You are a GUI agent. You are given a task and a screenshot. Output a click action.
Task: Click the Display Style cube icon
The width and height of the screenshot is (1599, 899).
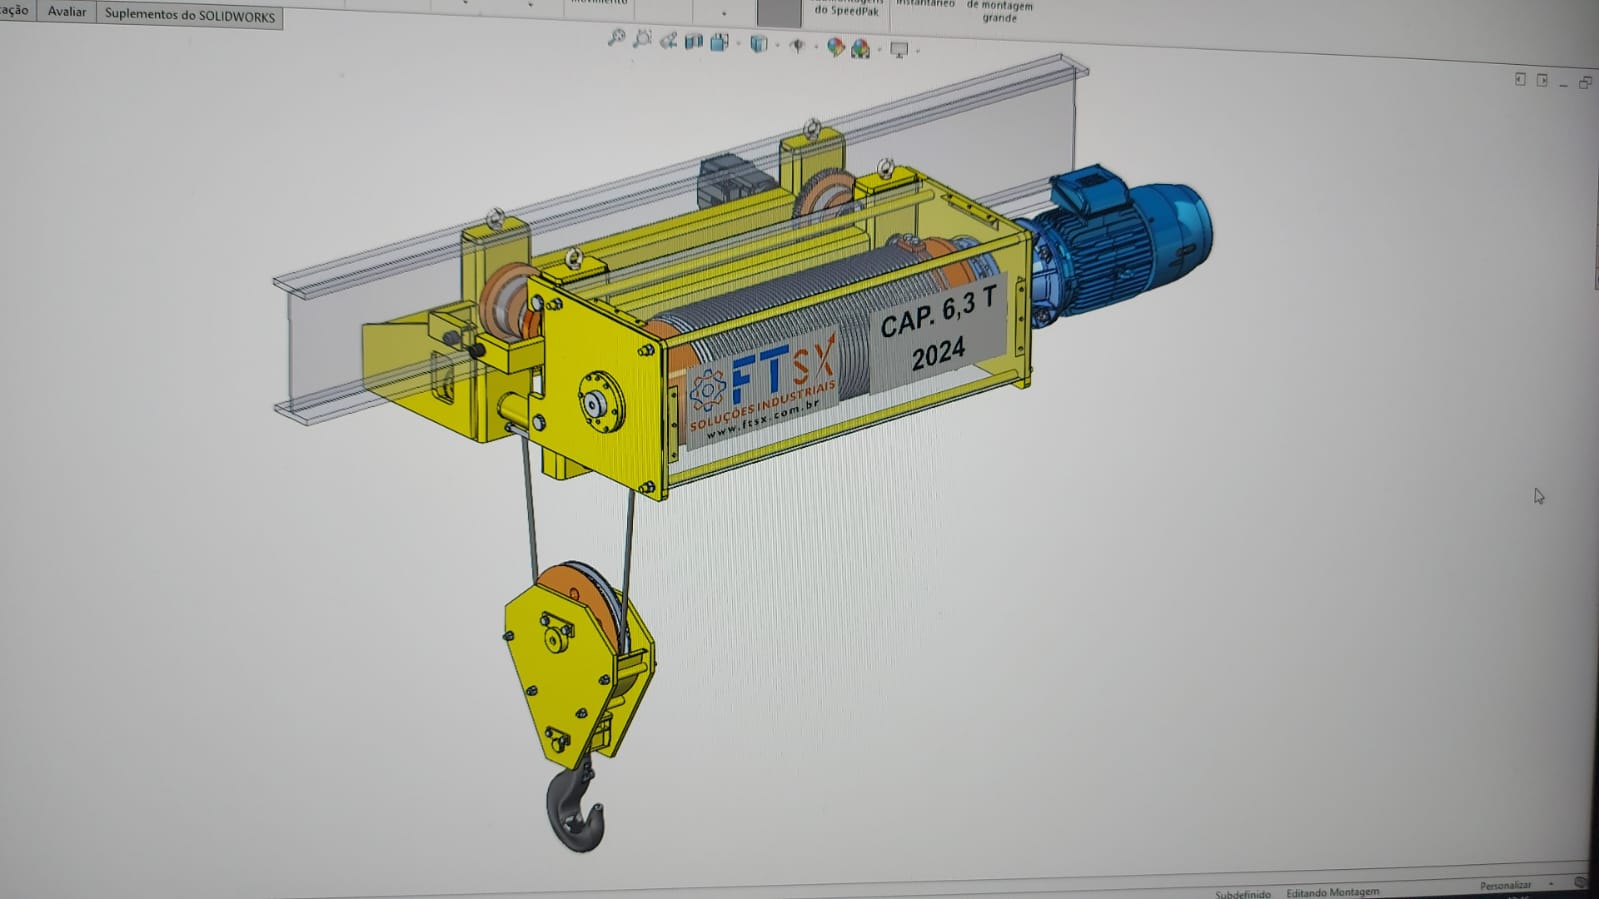coord(758,43)
